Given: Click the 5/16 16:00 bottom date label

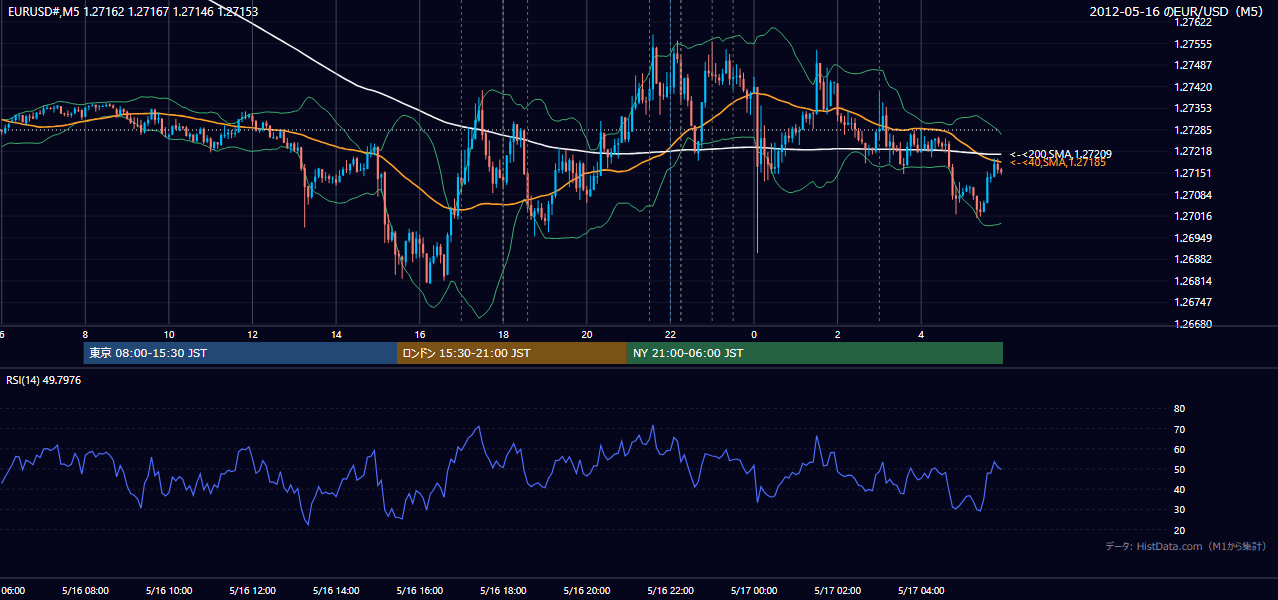Looking at the screenshot, I should [x=420, y=591].
